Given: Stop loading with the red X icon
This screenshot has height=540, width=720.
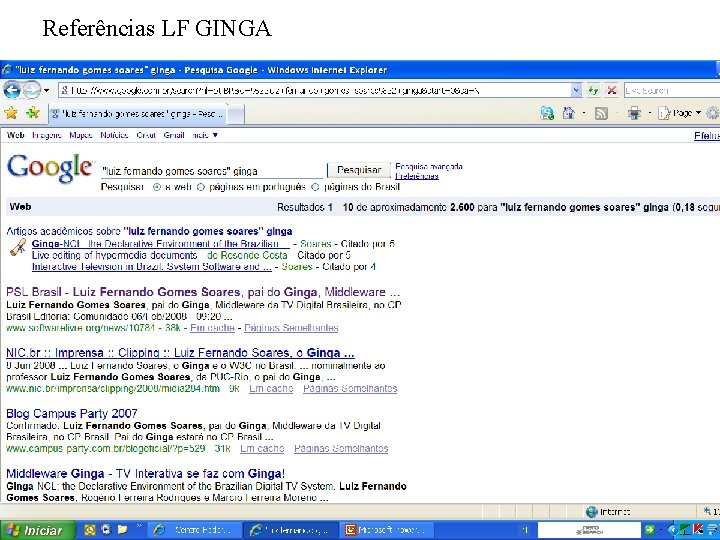Looking at the screenshot, I should pos(612,90).
